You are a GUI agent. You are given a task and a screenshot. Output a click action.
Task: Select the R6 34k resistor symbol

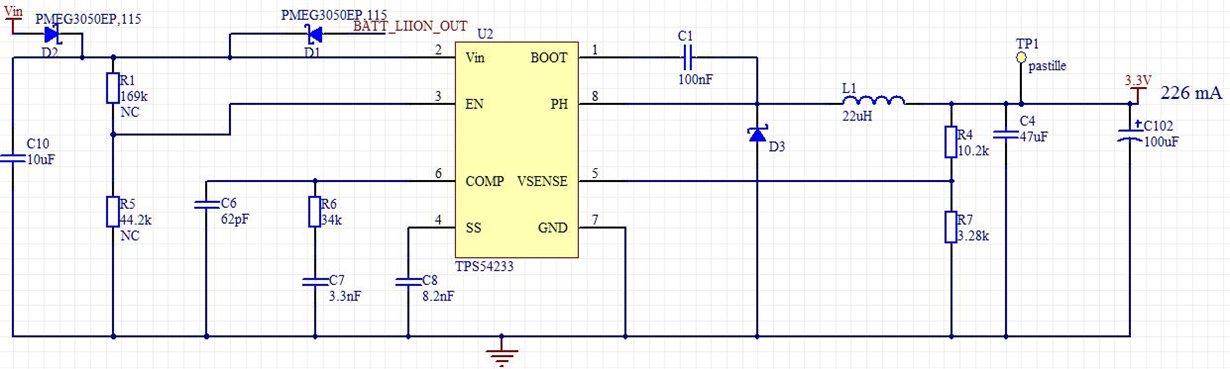coord(315,212)
